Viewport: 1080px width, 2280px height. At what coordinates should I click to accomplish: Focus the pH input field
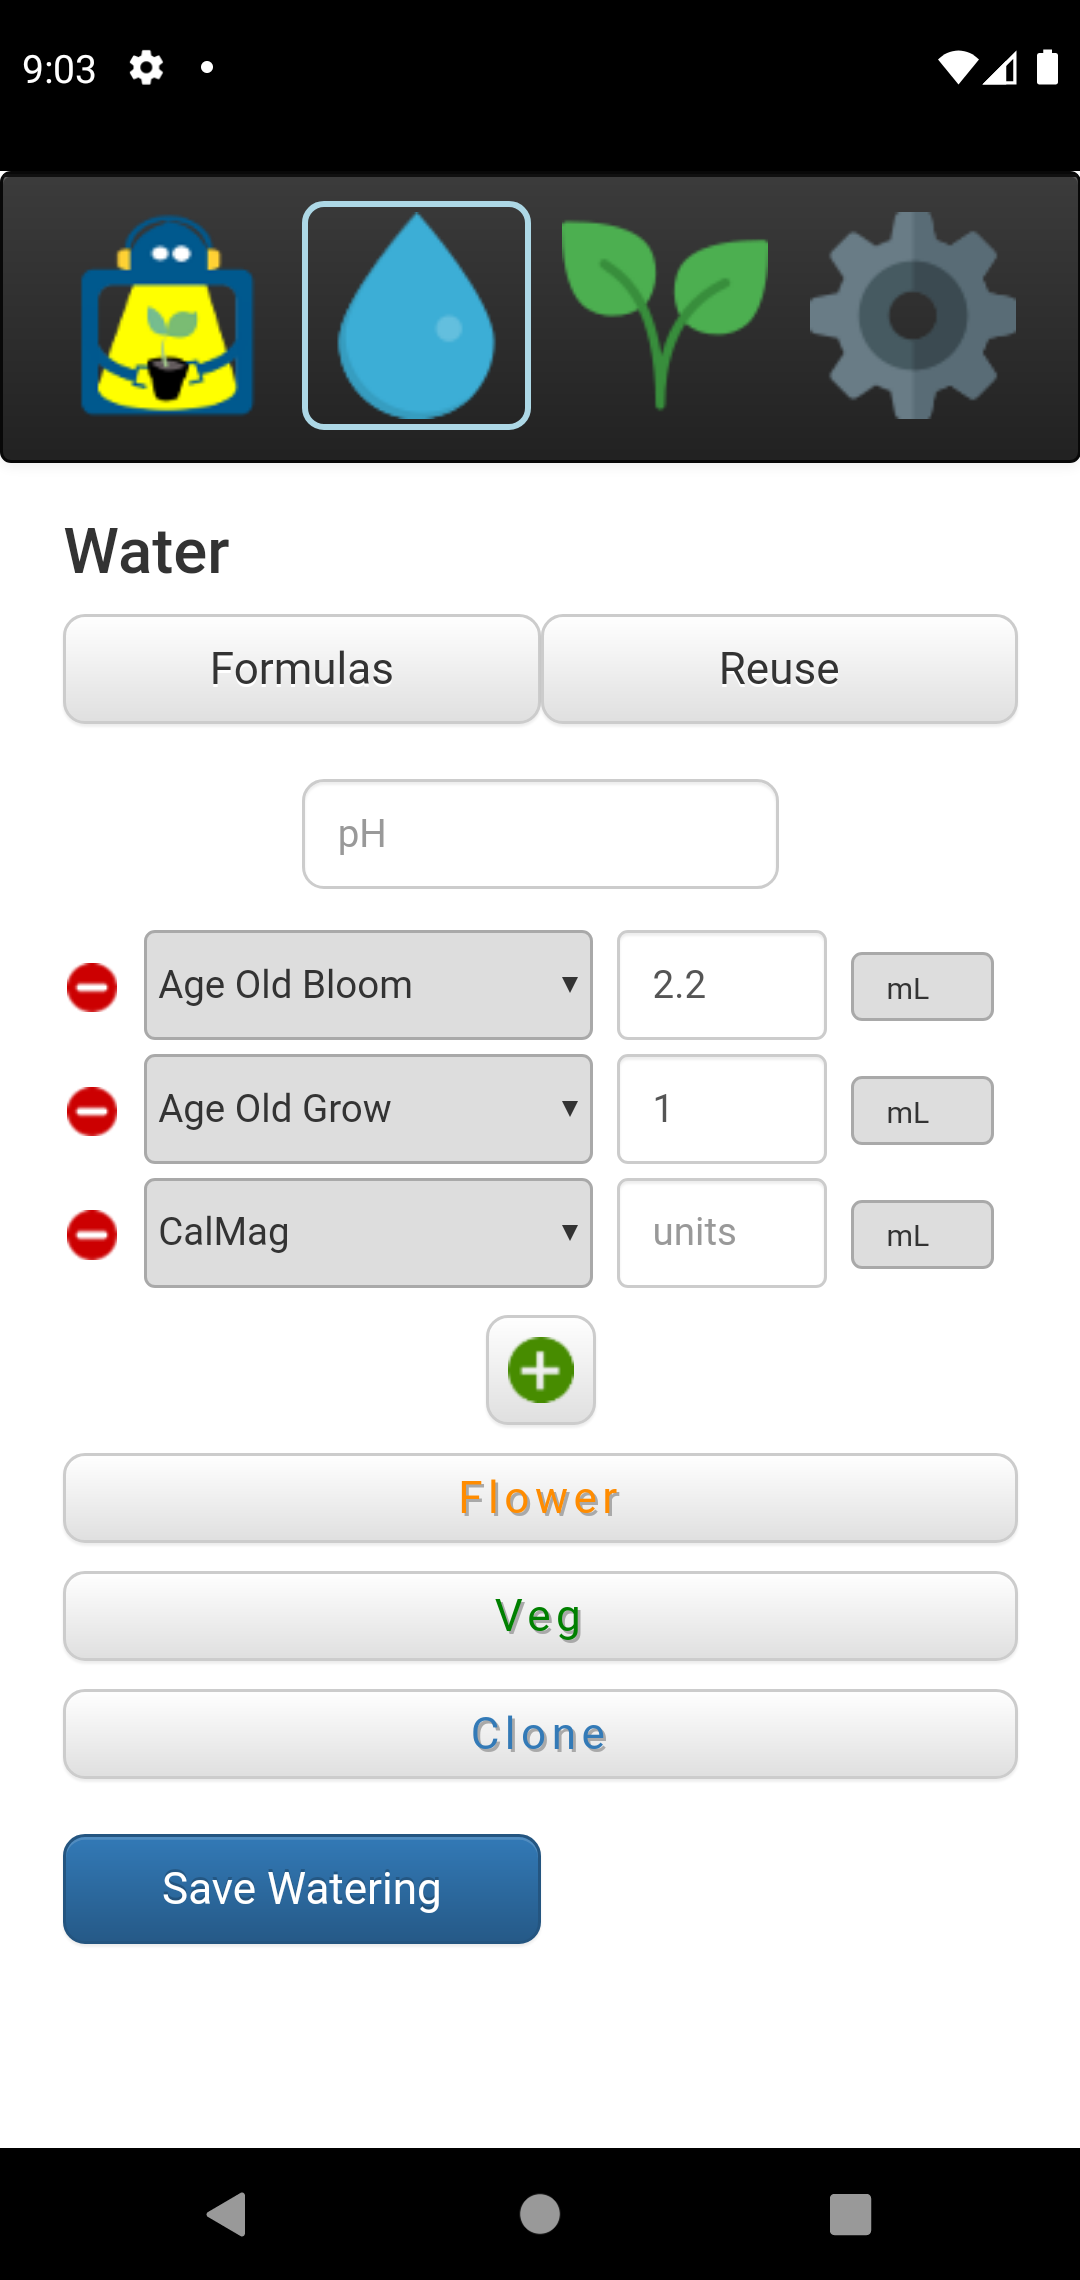click(540, 834)
